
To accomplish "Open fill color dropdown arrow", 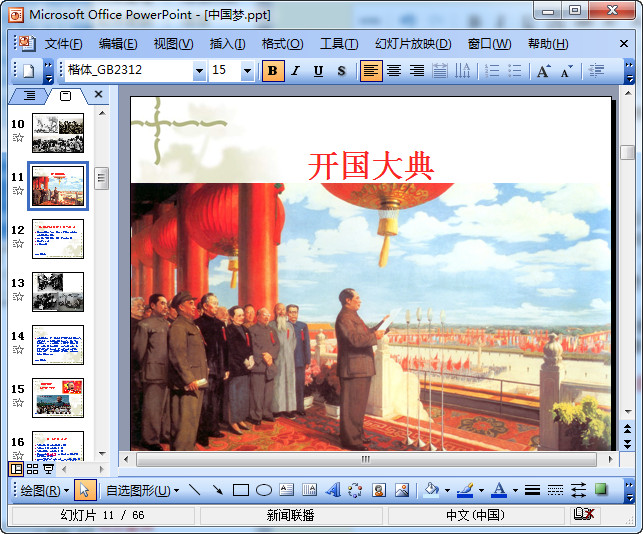I will [447, 490].
